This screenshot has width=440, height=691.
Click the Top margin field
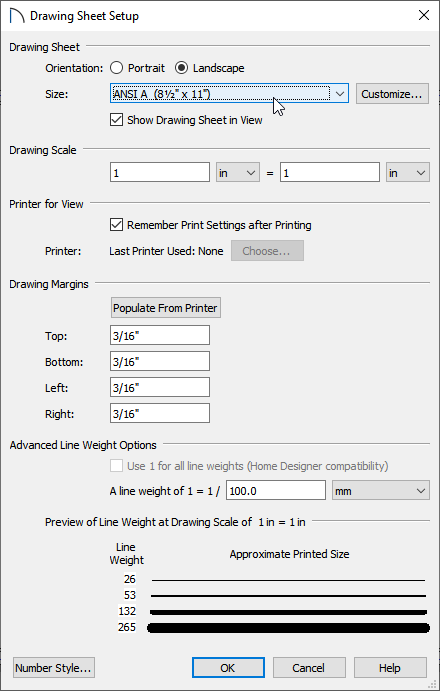click(x=160, y=335)
